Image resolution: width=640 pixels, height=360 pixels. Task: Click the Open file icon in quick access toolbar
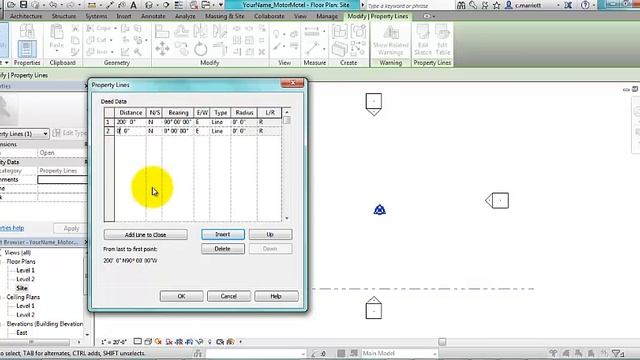[11, 5]
